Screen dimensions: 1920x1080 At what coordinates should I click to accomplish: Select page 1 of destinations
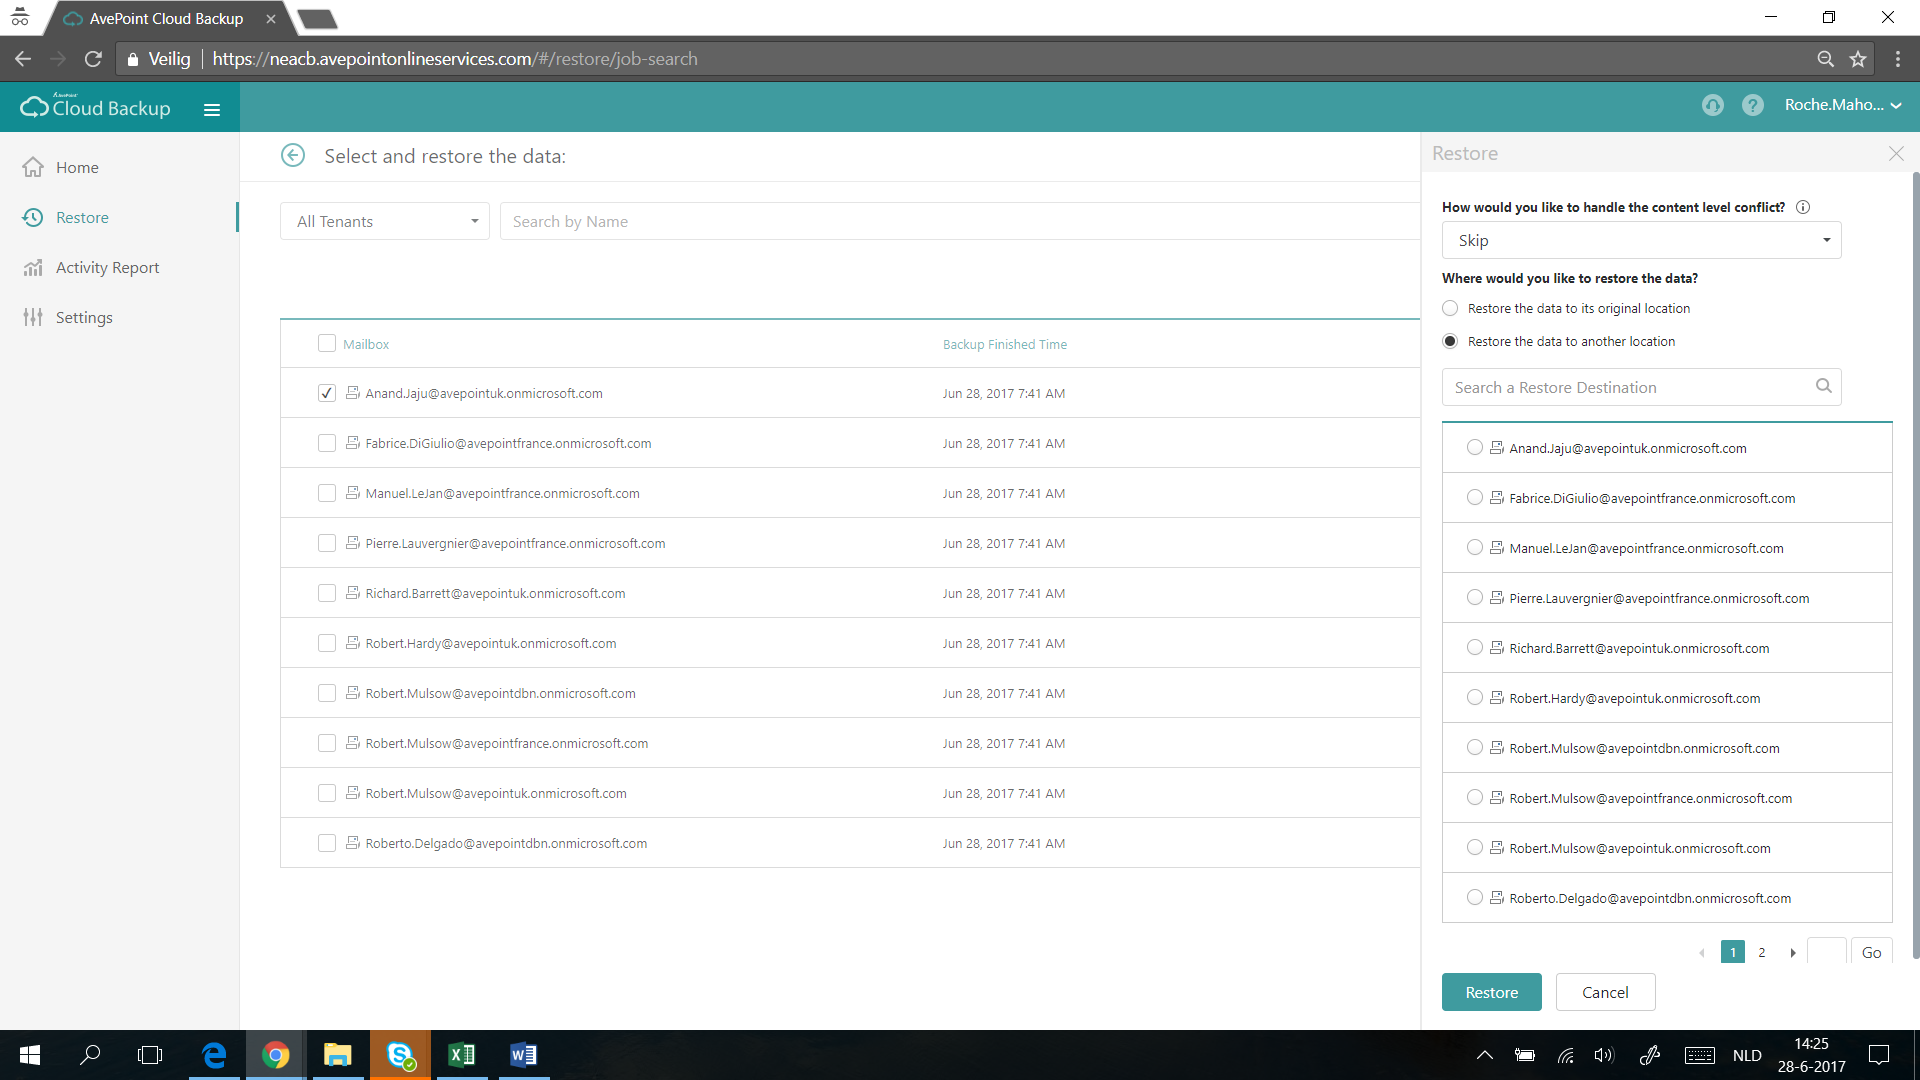click(x=1733, y=953)
